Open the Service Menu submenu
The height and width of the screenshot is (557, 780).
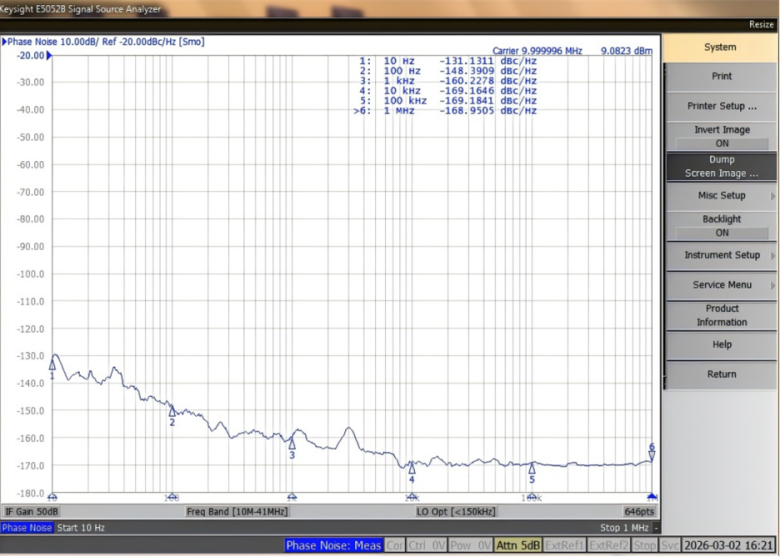coord(721,285)
